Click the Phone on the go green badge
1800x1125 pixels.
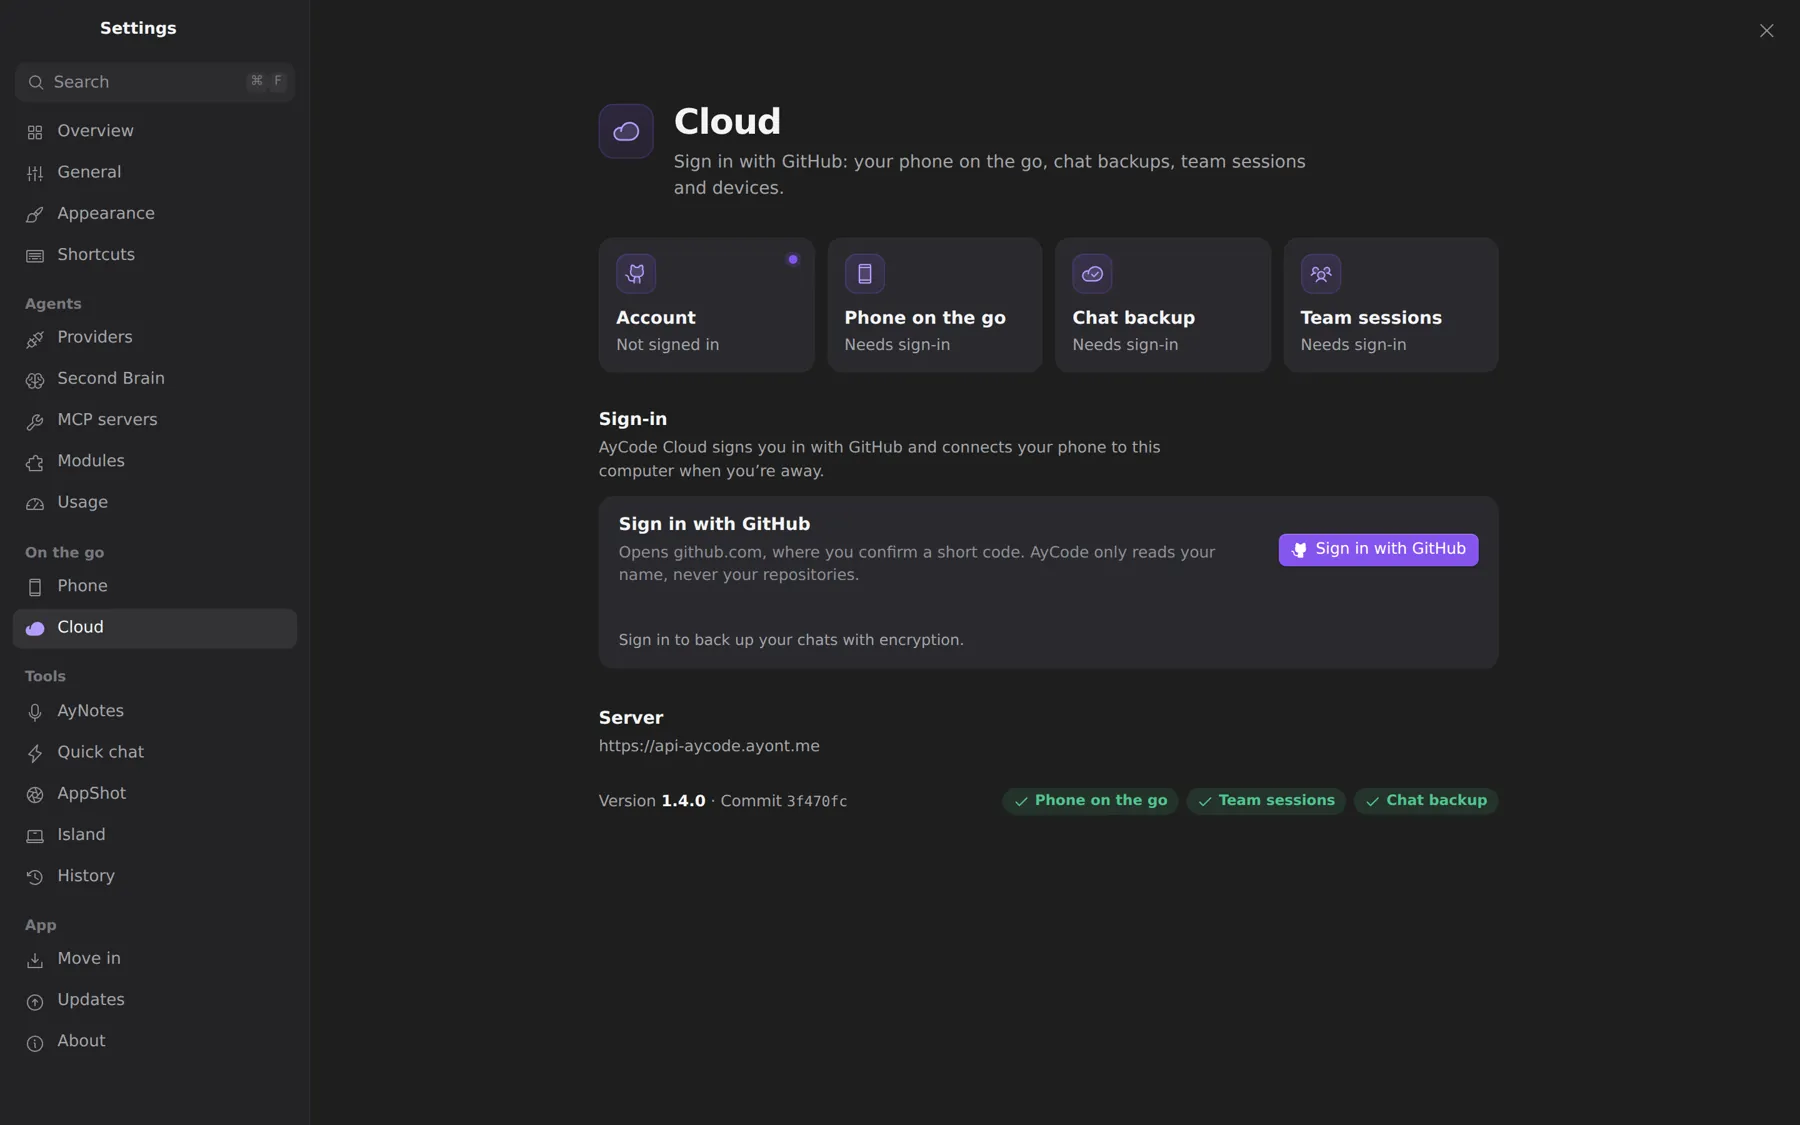point(1090,801)
